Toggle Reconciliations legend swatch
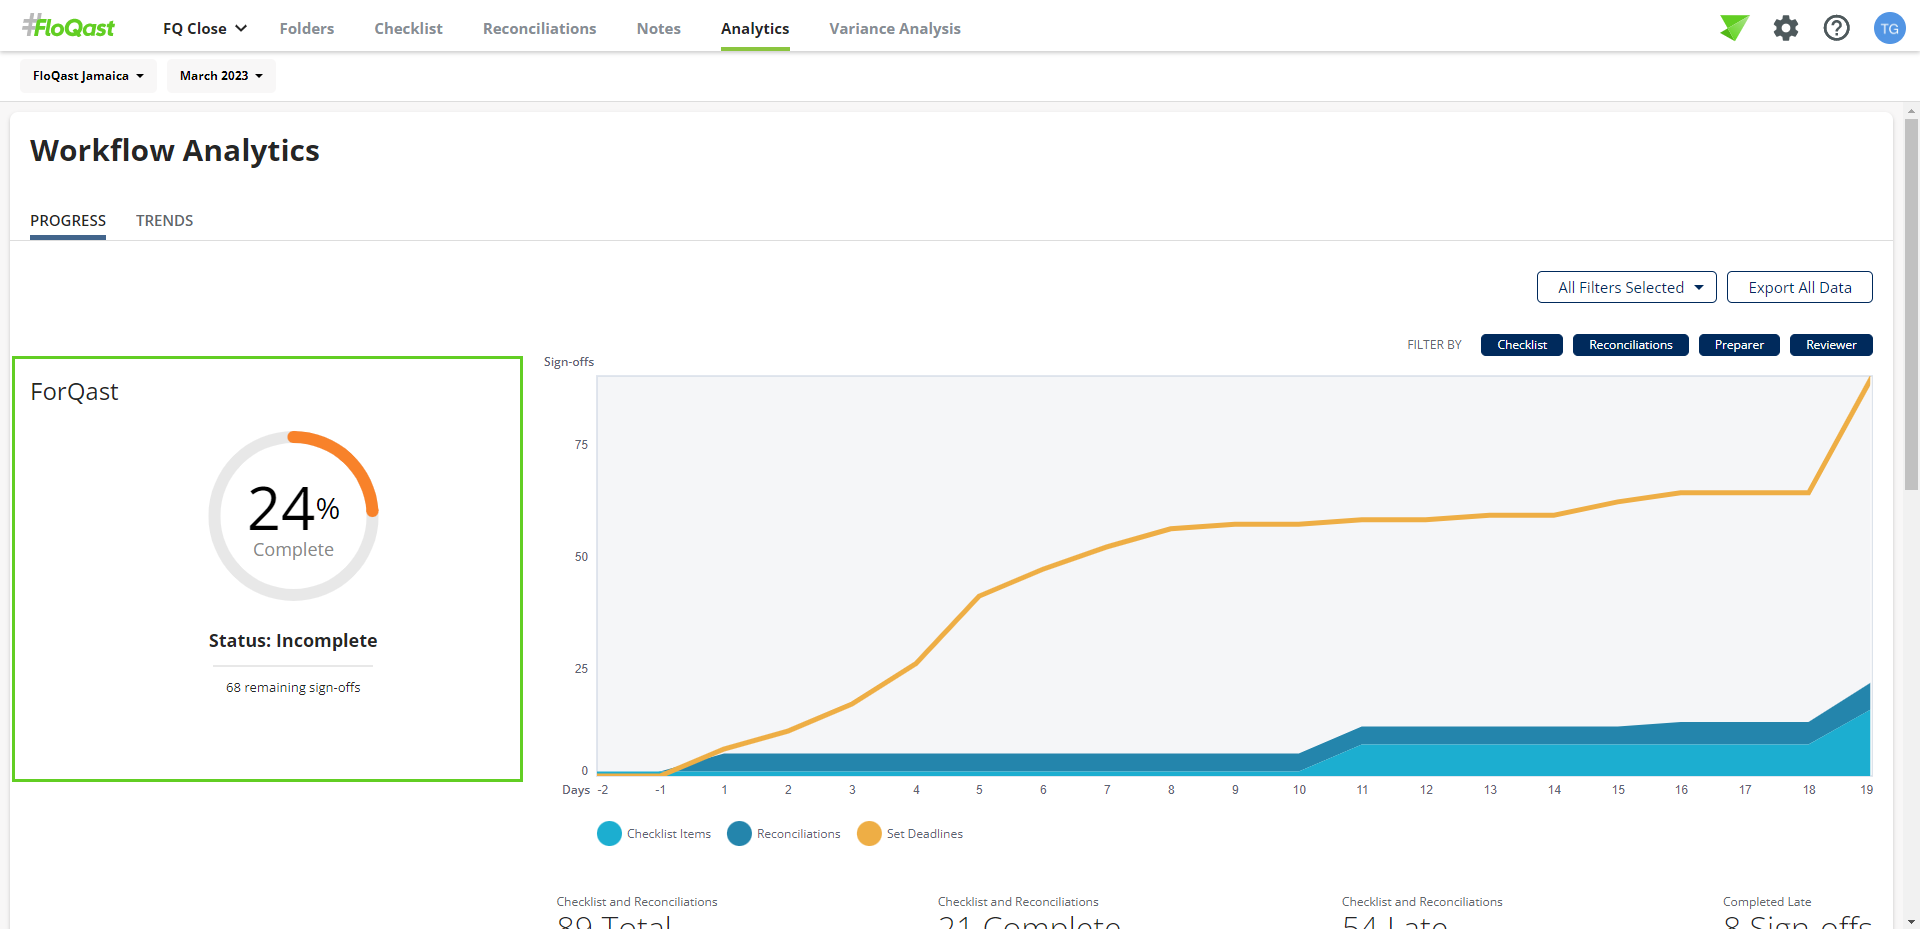 [739, 833]
